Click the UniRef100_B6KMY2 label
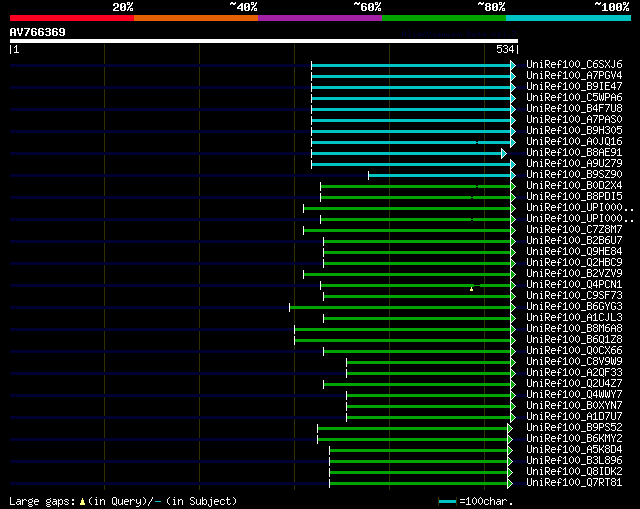The height and width of the screenshot is (509, 640). click(x=574, y=439)
